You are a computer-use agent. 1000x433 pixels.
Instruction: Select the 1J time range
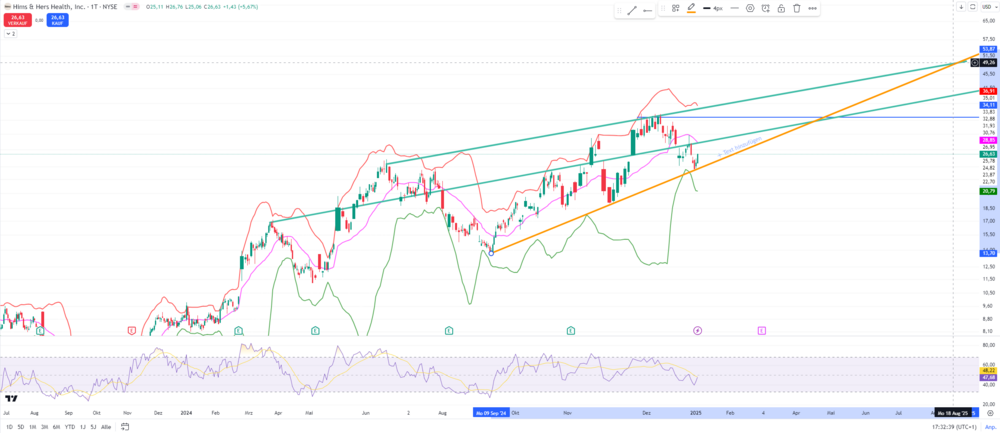click(83, 427)
